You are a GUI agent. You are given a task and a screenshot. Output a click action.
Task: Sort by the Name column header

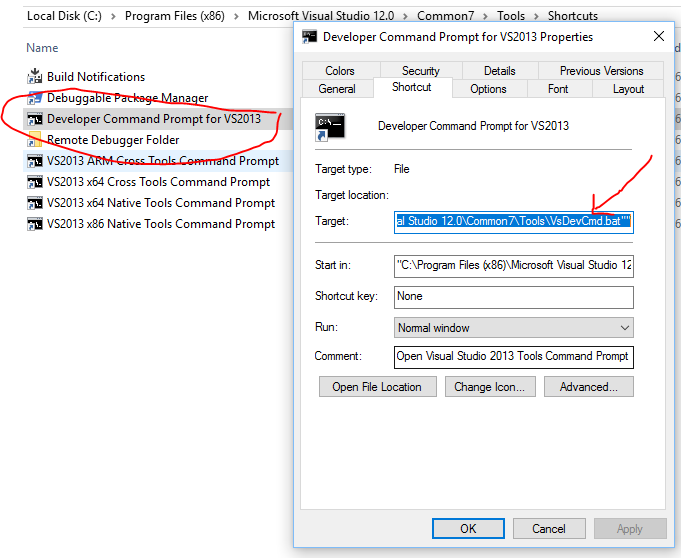coord(42,48)
